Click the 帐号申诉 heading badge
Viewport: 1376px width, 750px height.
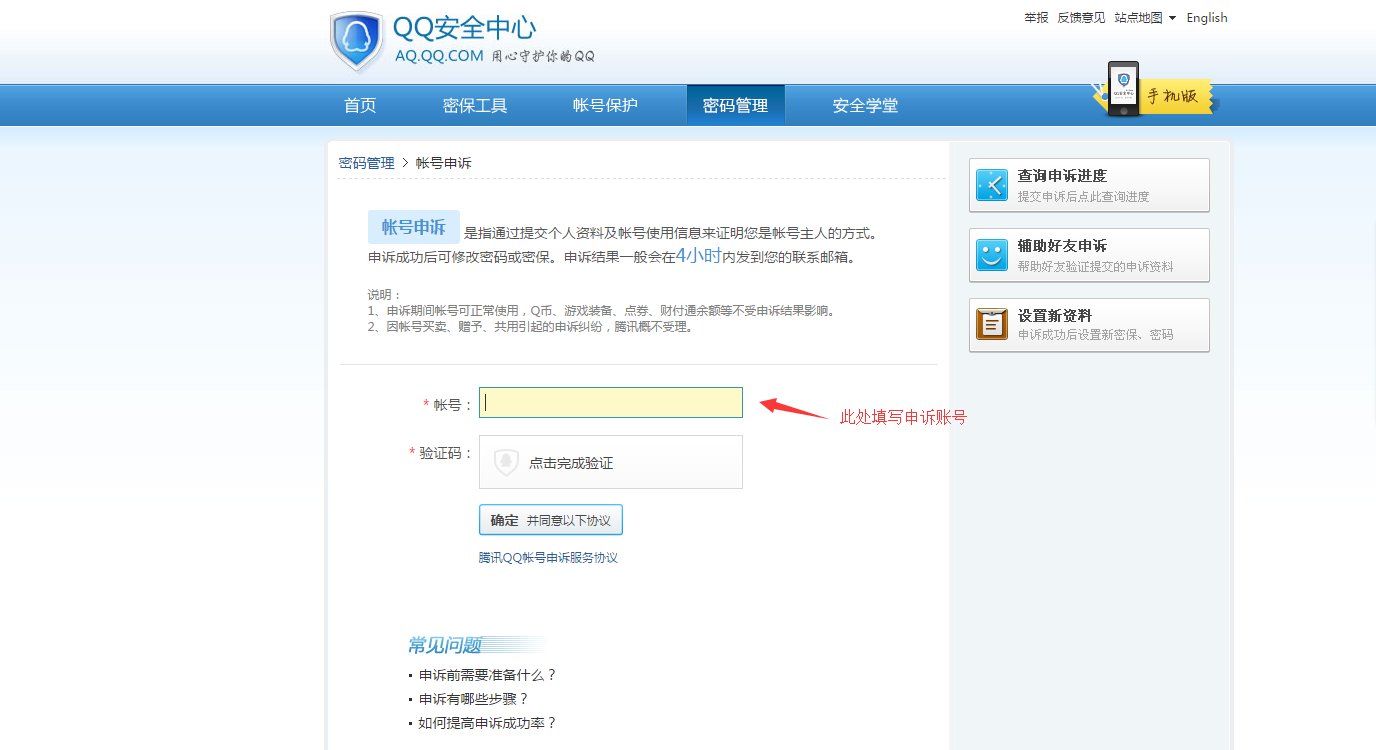click(x=414, y=227)
